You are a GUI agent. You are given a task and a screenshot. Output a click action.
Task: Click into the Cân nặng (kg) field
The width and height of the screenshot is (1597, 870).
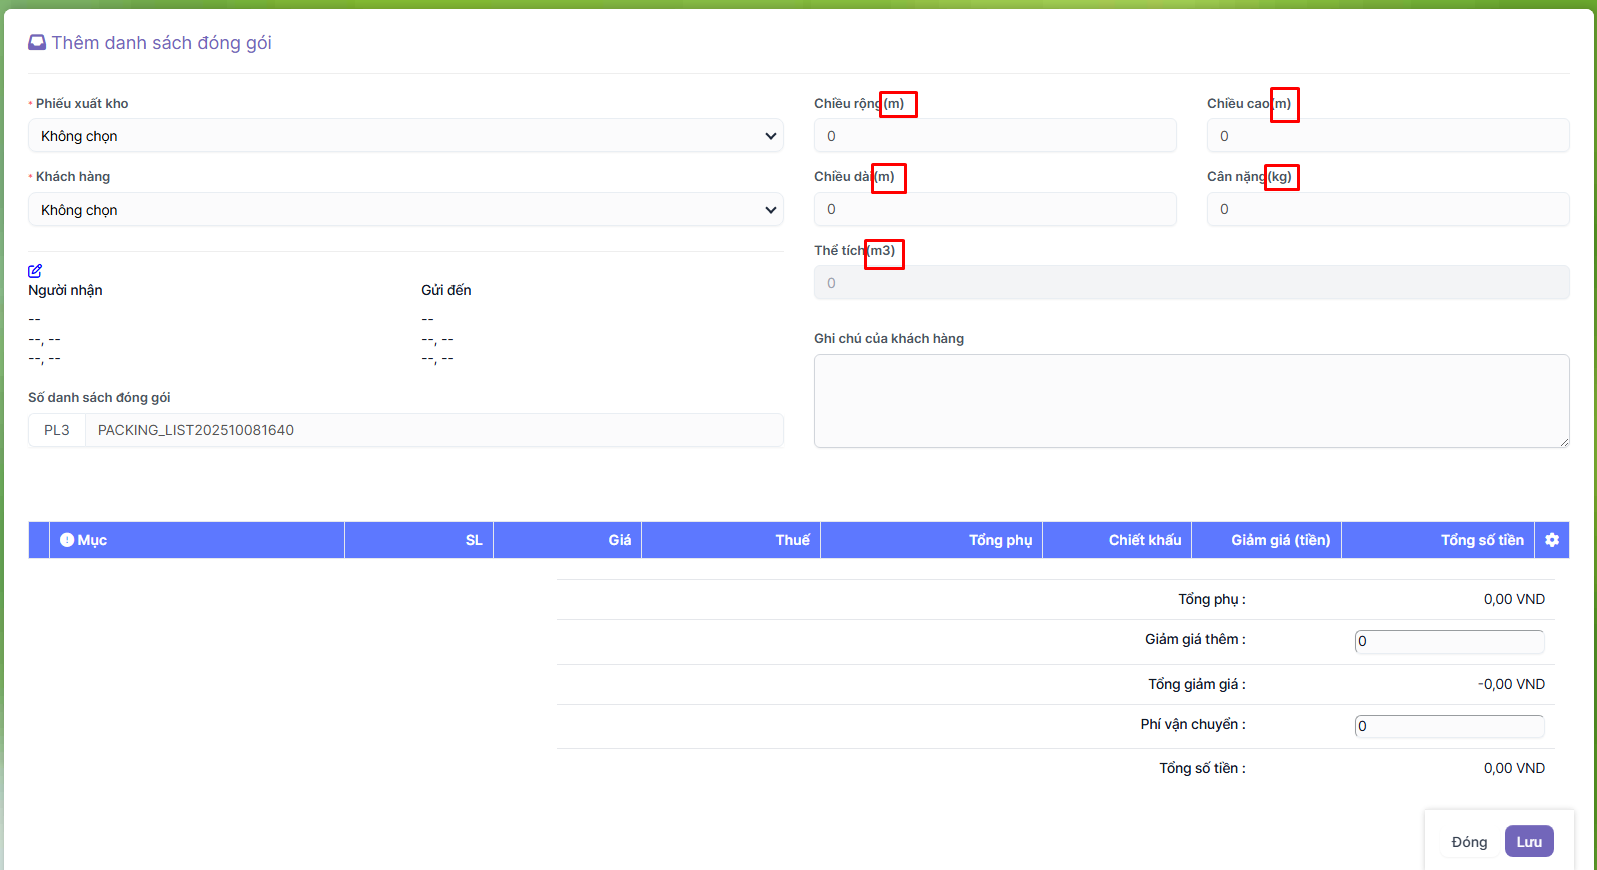point(1387,209)
